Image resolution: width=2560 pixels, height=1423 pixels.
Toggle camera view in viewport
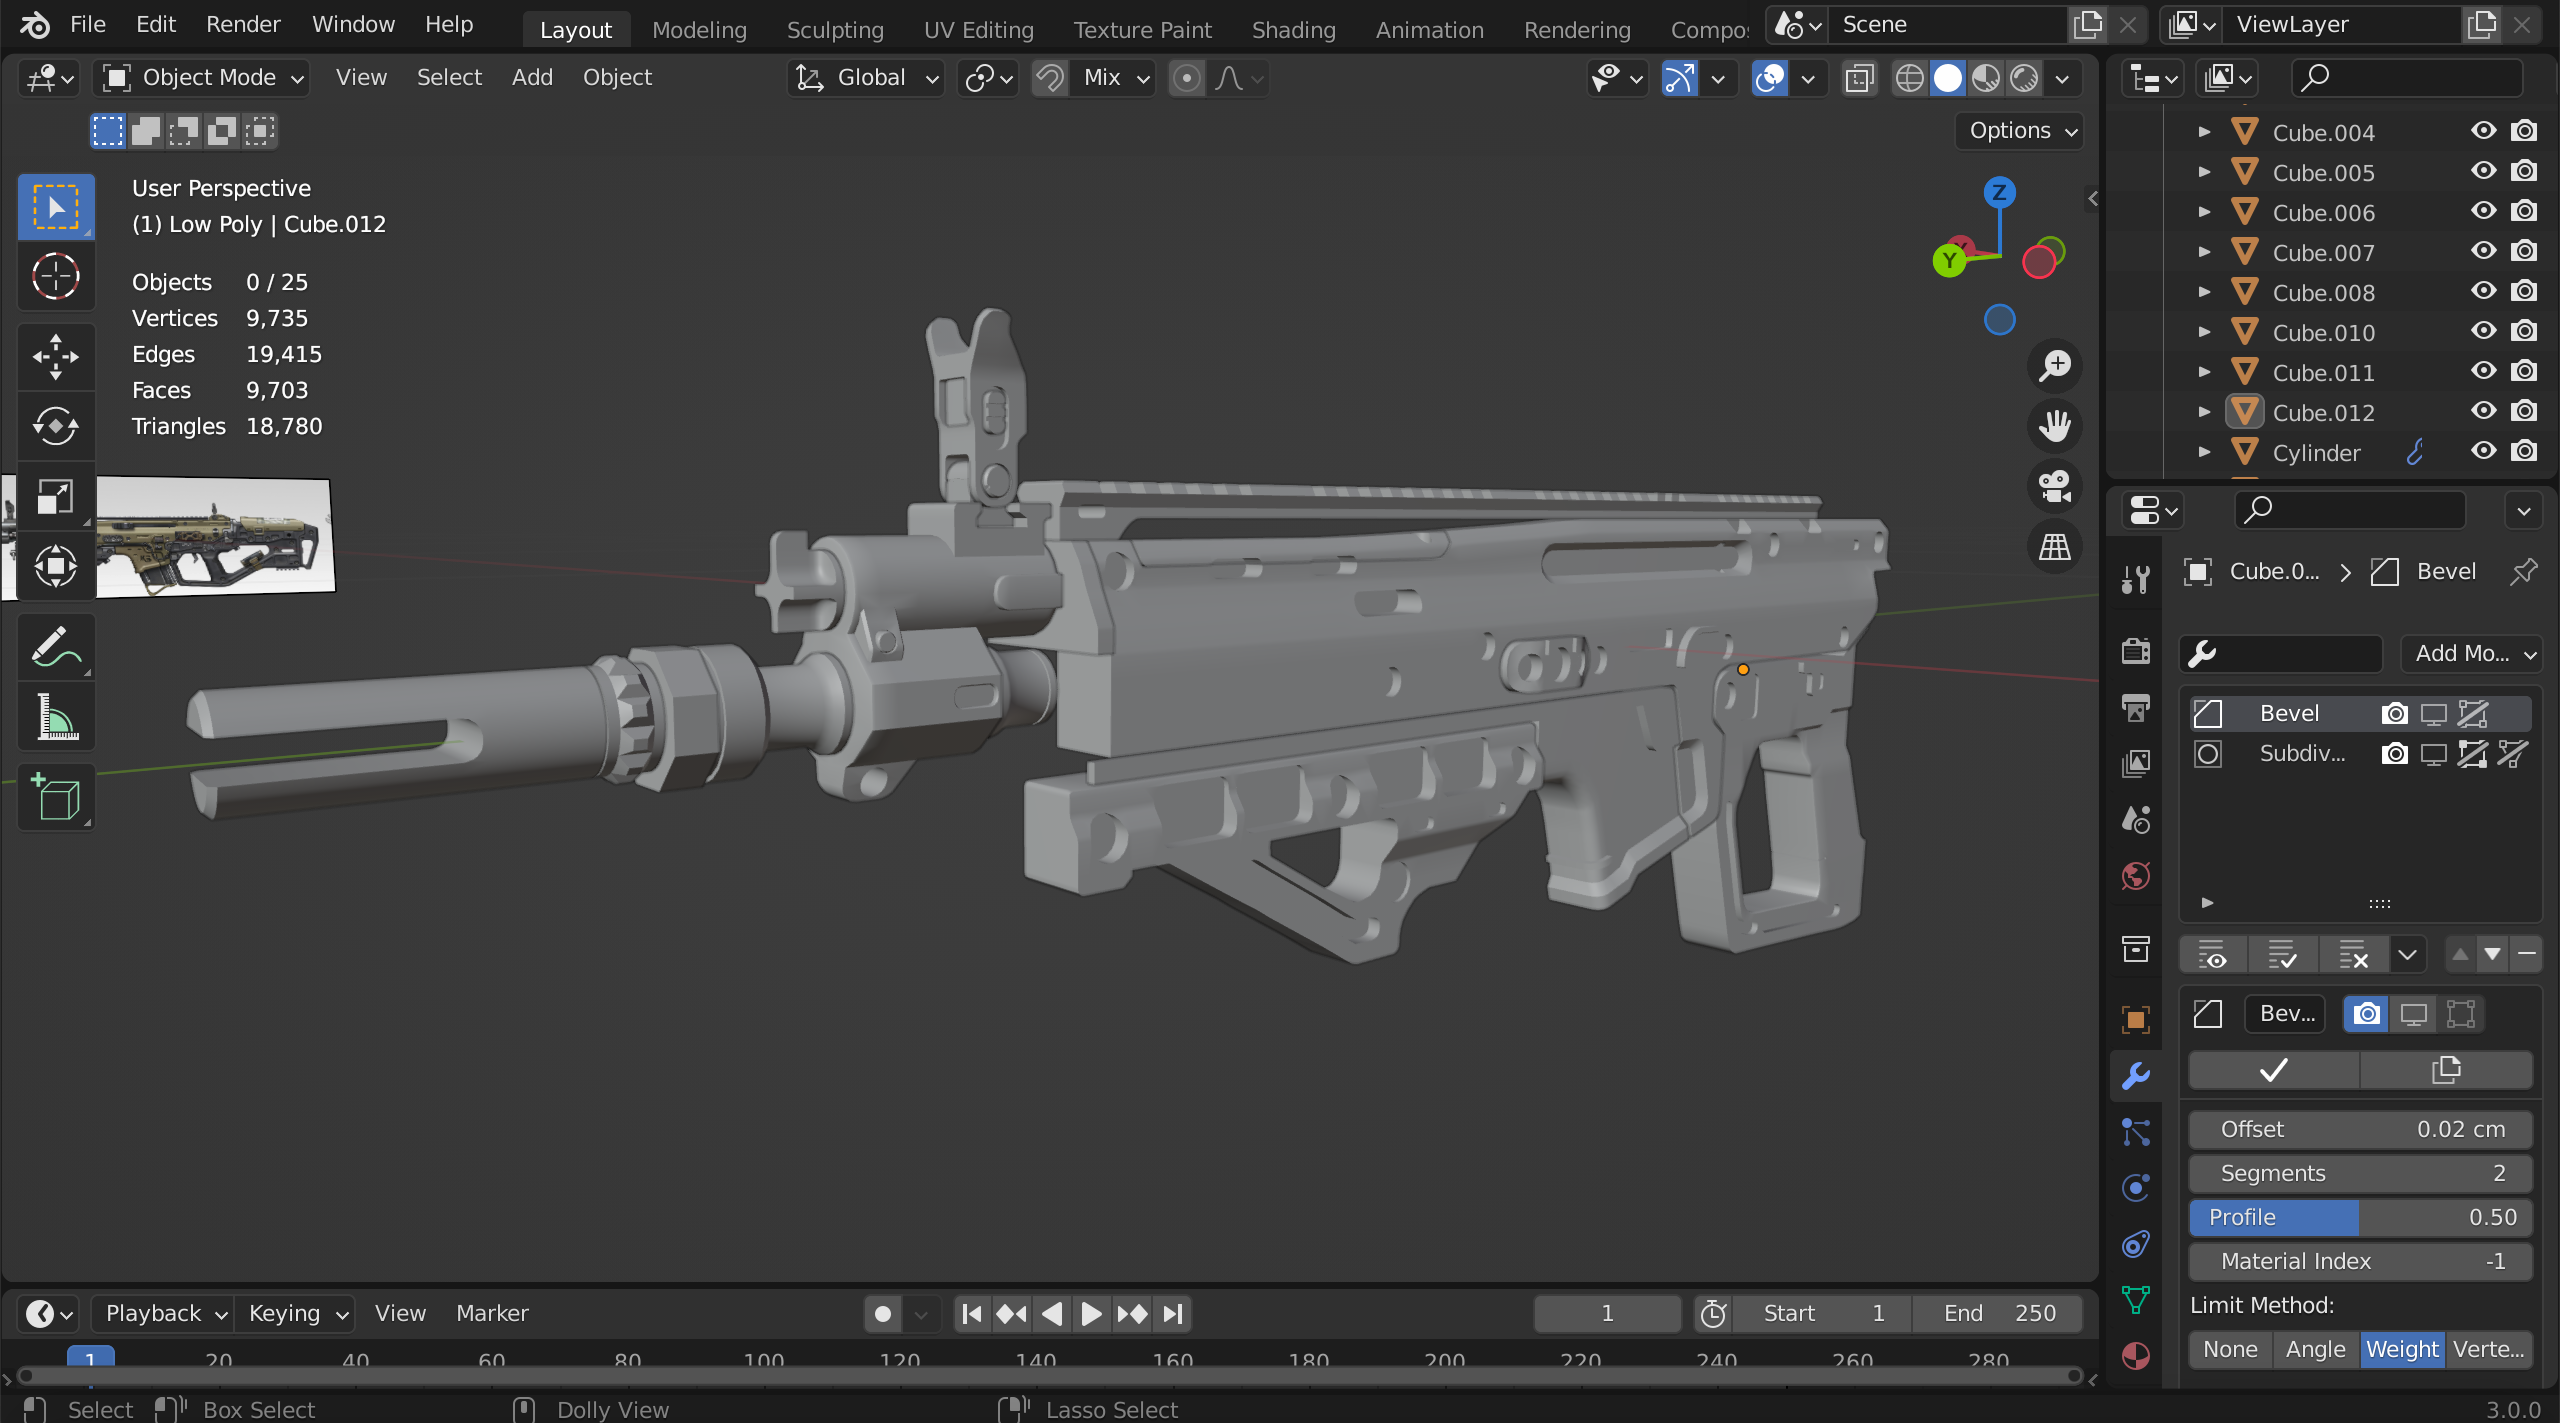click(2054, 487)
